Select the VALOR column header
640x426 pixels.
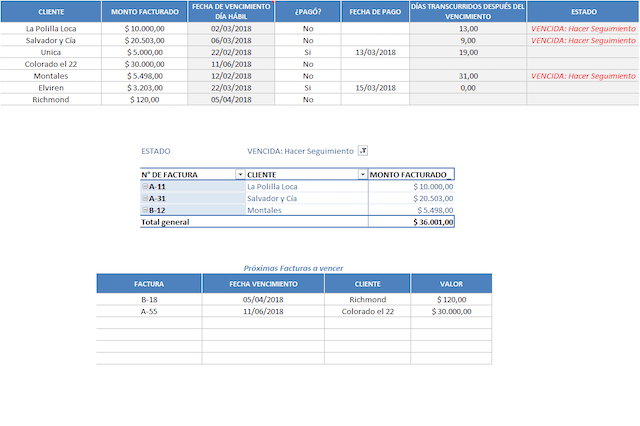tap(451, 284)
